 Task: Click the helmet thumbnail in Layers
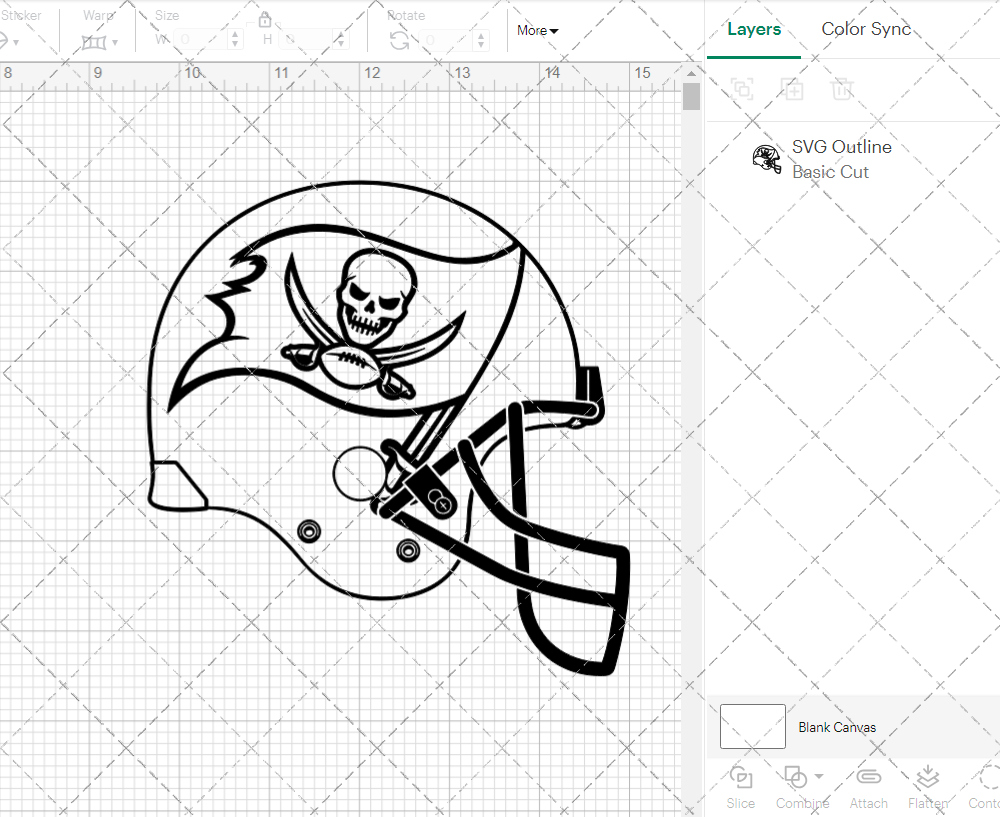coord(767,159)
